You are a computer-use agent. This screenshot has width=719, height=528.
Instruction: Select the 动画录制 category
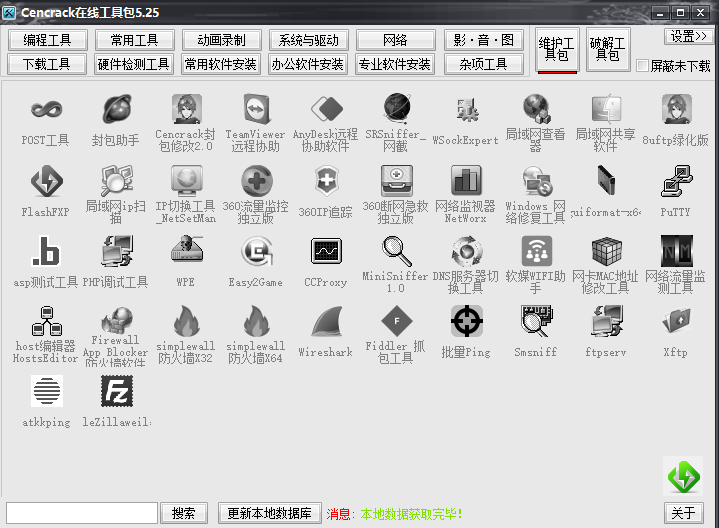tap(221, 40)
